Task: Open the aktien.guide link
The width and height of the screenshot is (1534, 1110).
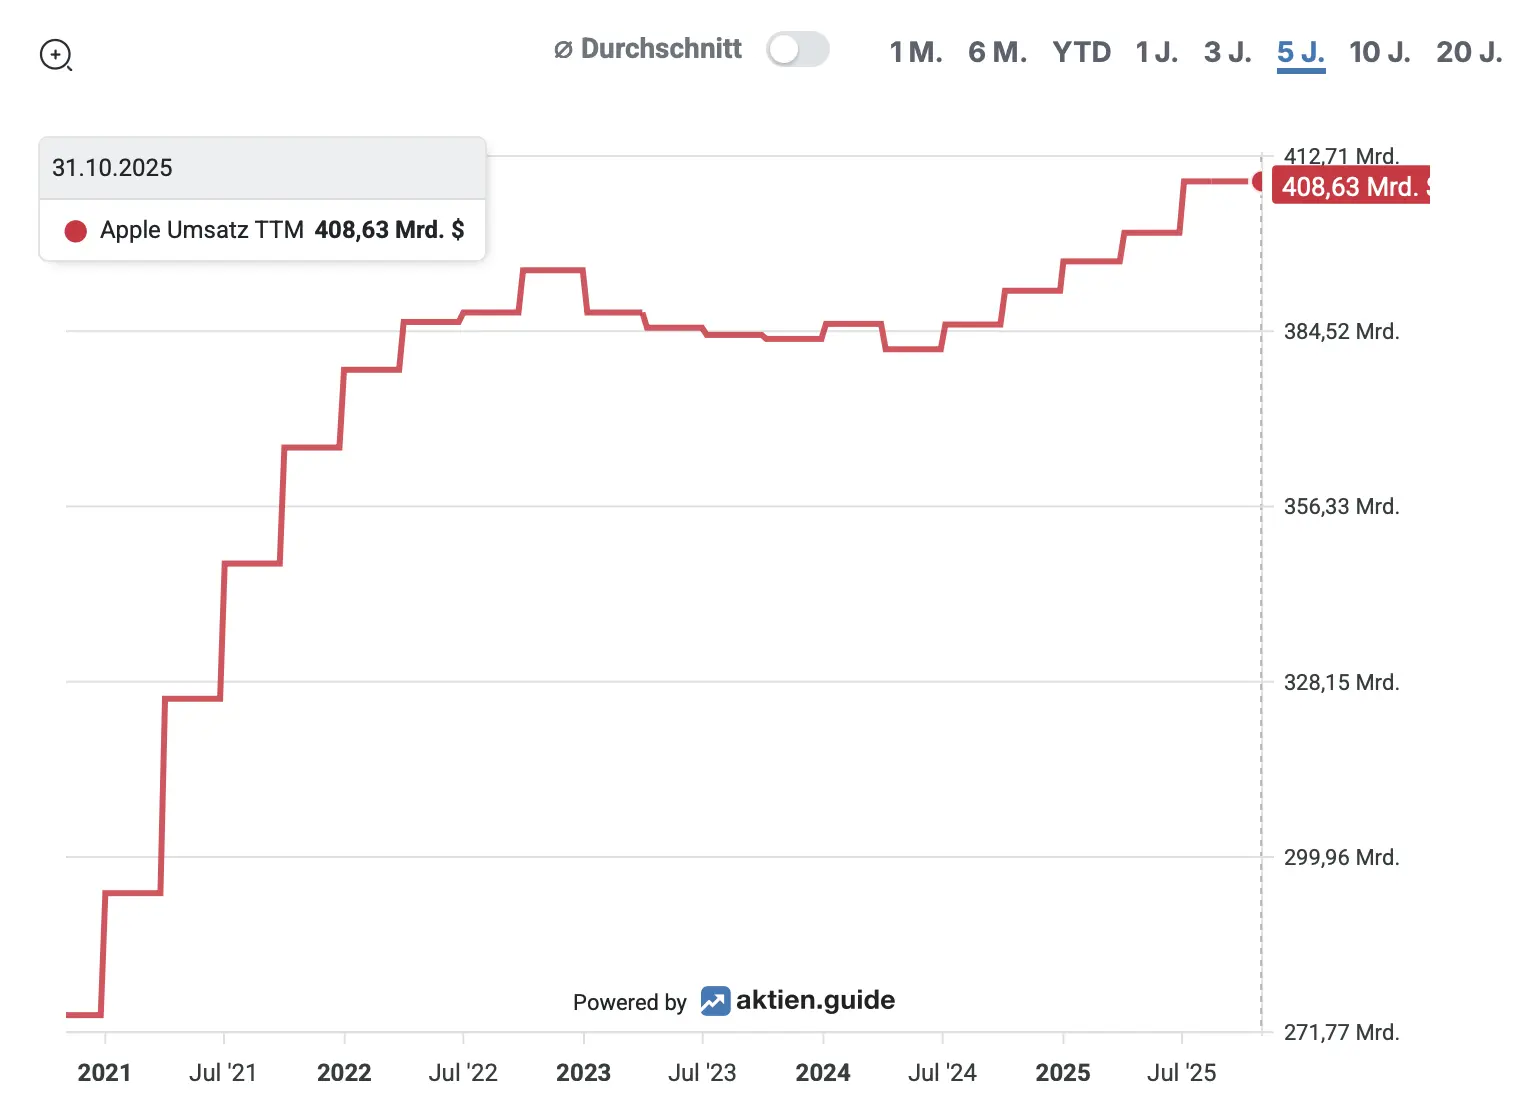Action: click(x=815, y=1000)
